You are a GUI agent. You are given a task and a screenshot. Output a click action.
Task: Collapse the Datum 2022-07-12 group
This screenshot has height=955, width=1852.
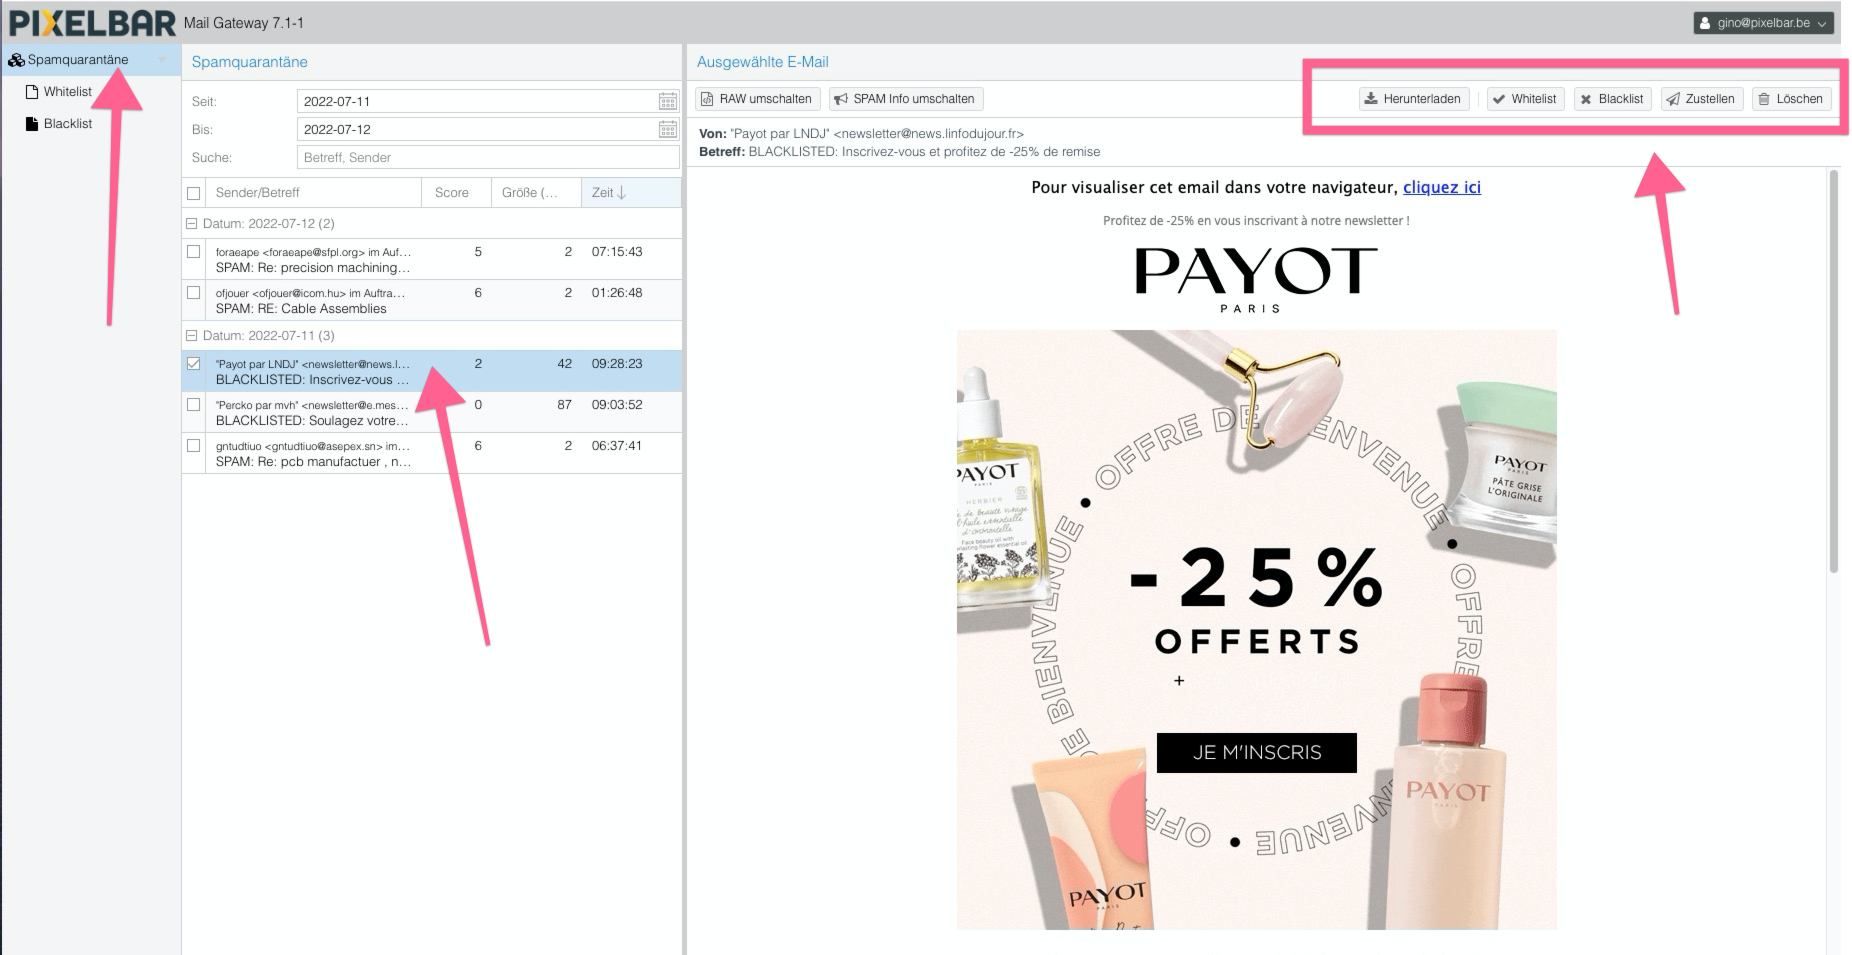click(192, 224)
